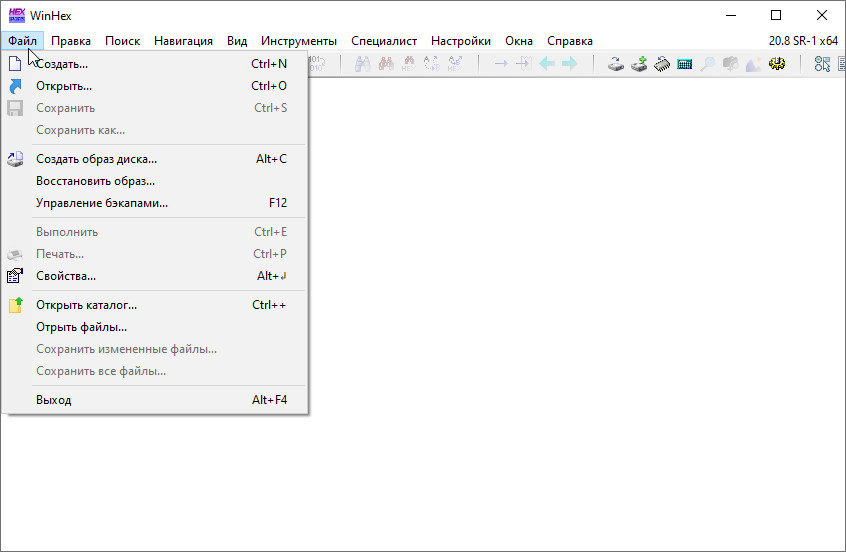Click the Replace Text A-to-B icon

click(x=432, y=64)
